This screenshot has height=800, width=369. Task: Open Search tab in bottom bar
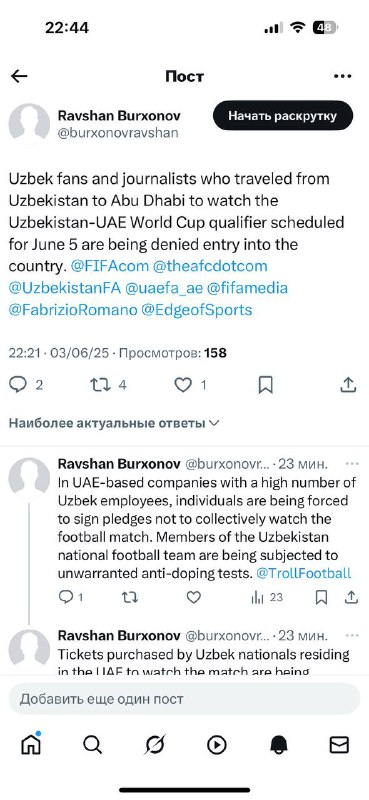click(92, 745)
